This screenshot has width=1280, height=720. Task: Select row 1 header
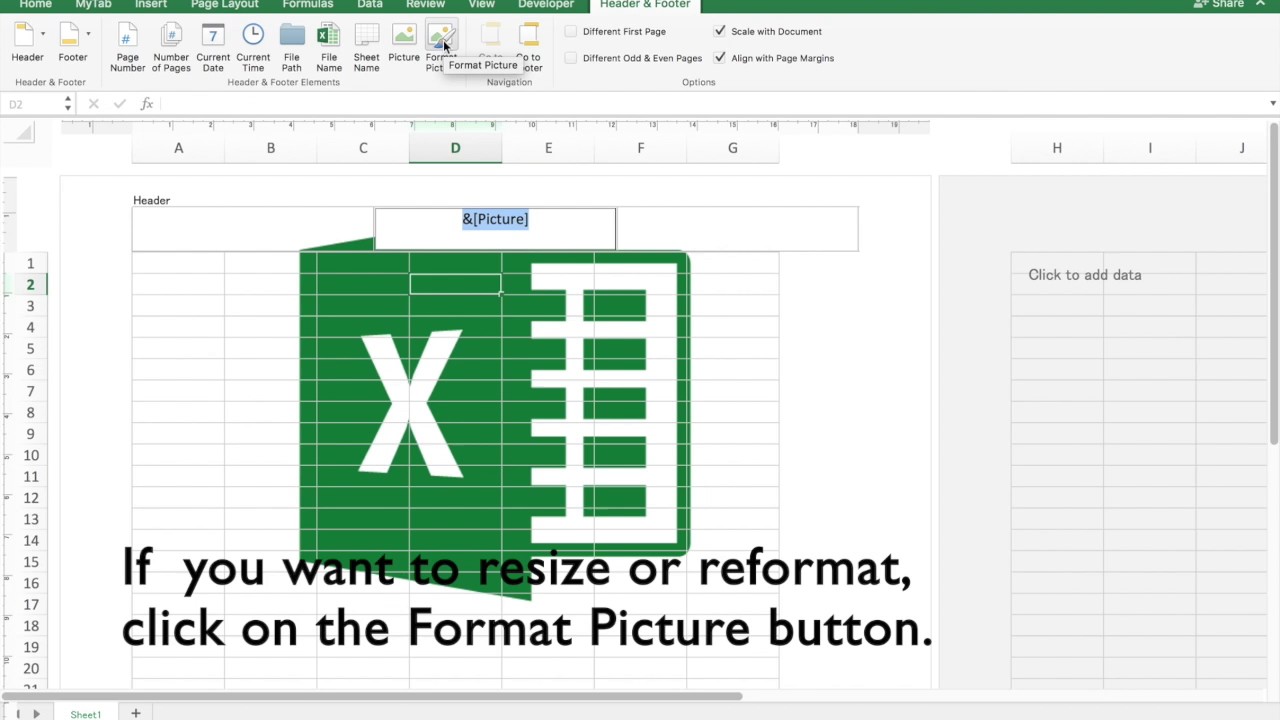pyautogui.click(x=30, y=263)
